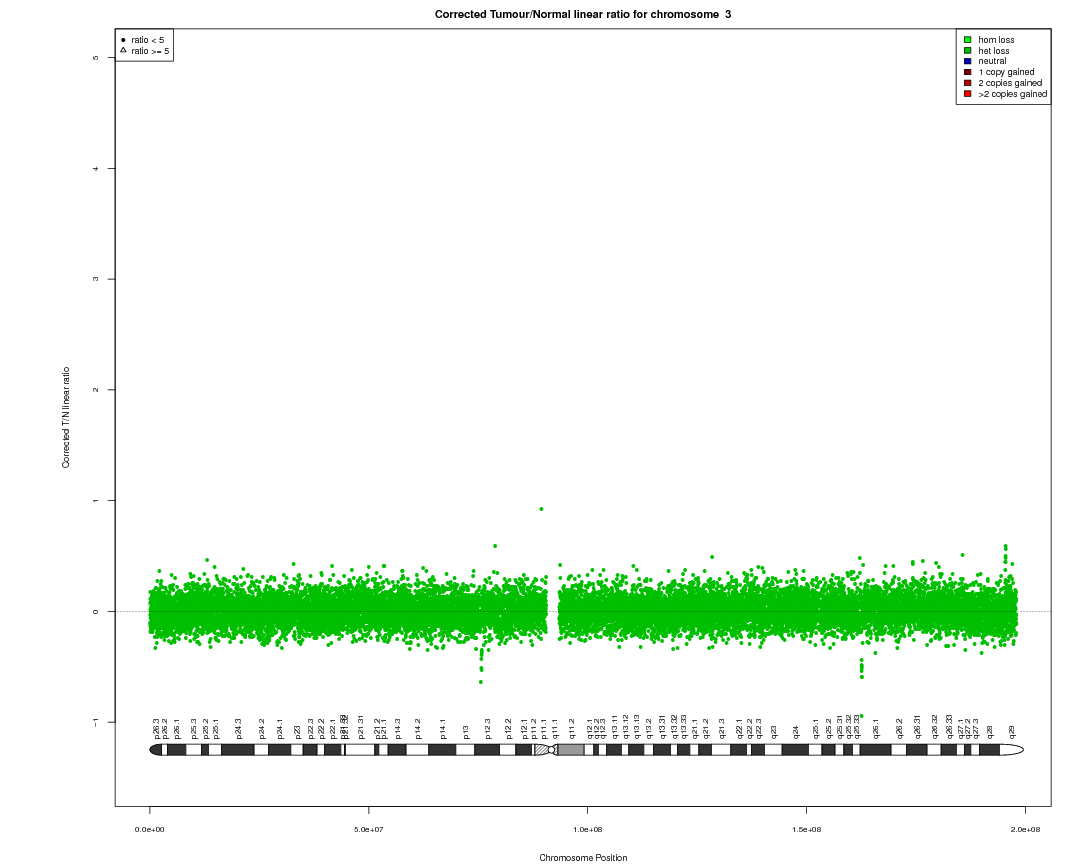Image resolution: width=1080 pixels, height=864 pixels.
Task: Click the legend text 'het loss'
Action: point(994,51)
